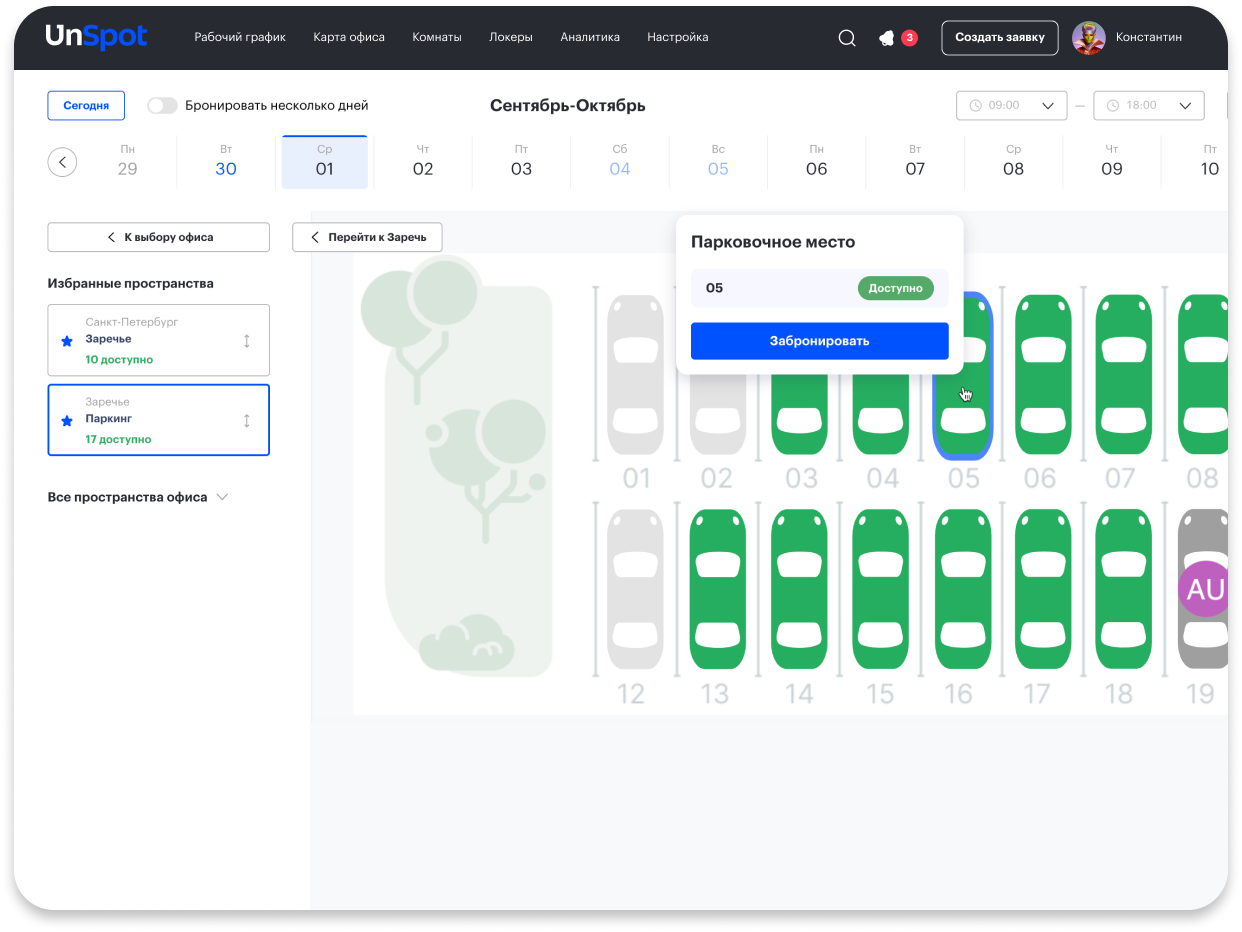This screenshot has width=1242, height=932.
Task: Click Konstantin's profile avatar
Action: (x=1088, y=38)
